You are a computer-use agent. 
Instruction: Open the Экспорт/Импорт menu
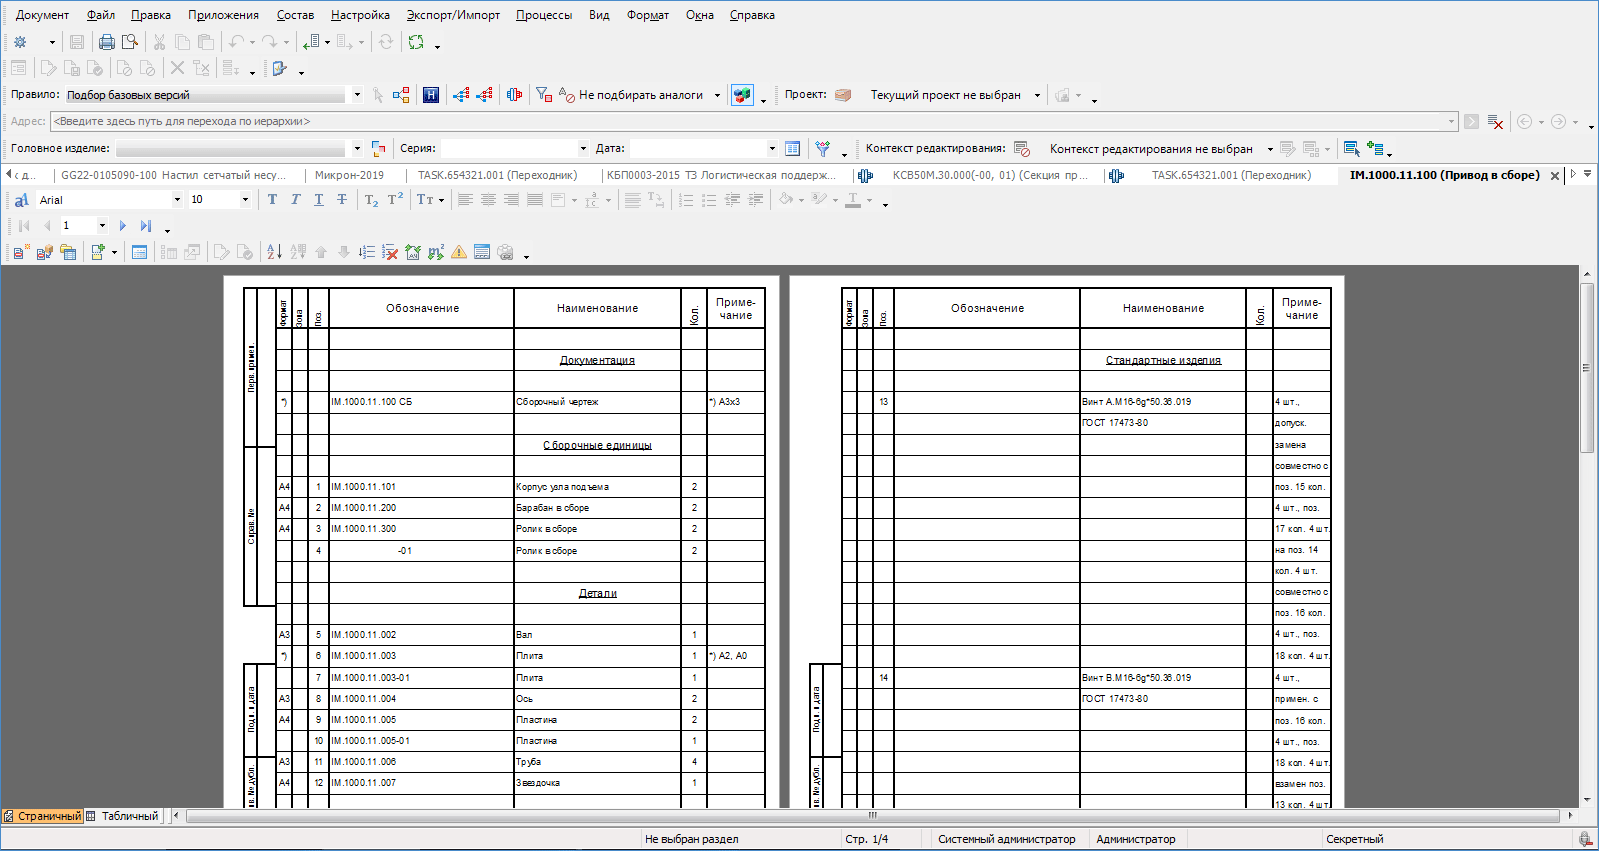pyautogui.click(x=453, y=15)
